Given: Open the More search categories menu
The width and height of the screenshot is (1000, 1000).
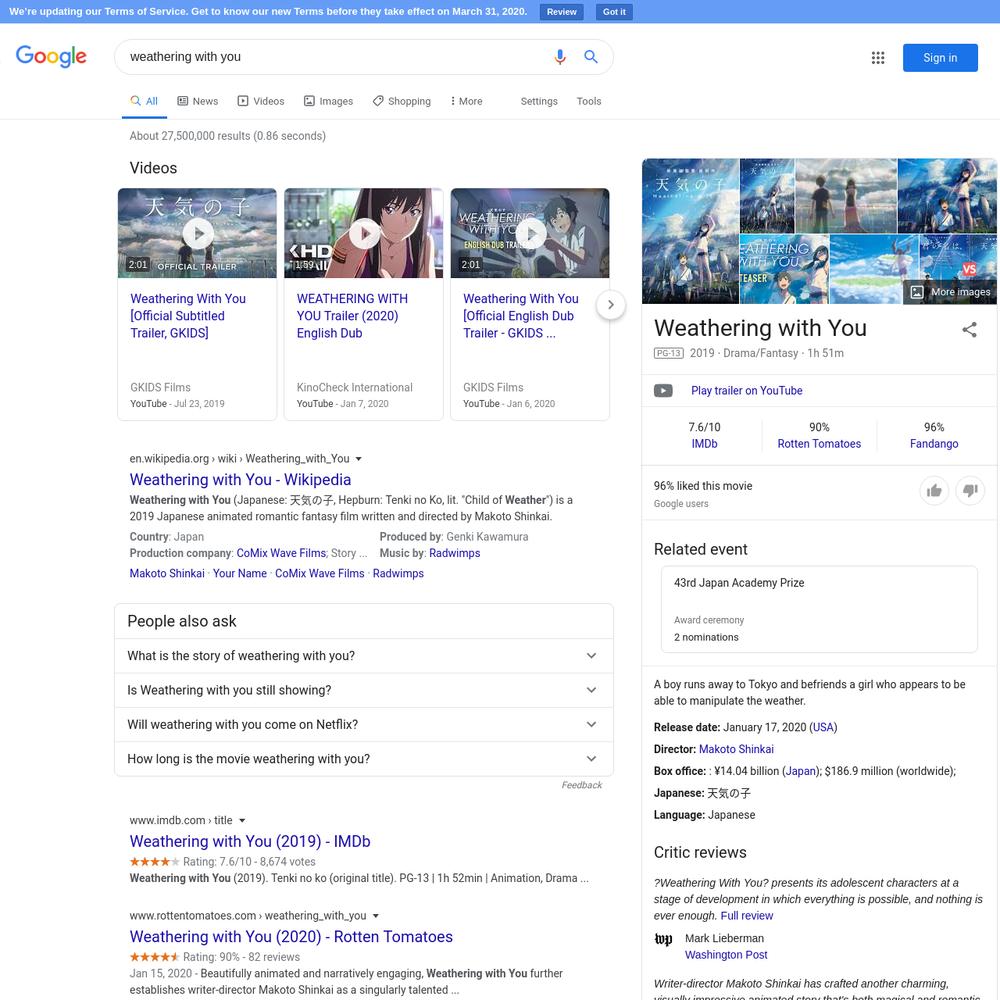Looking at the screenshot, I should [x=466, y=101].
